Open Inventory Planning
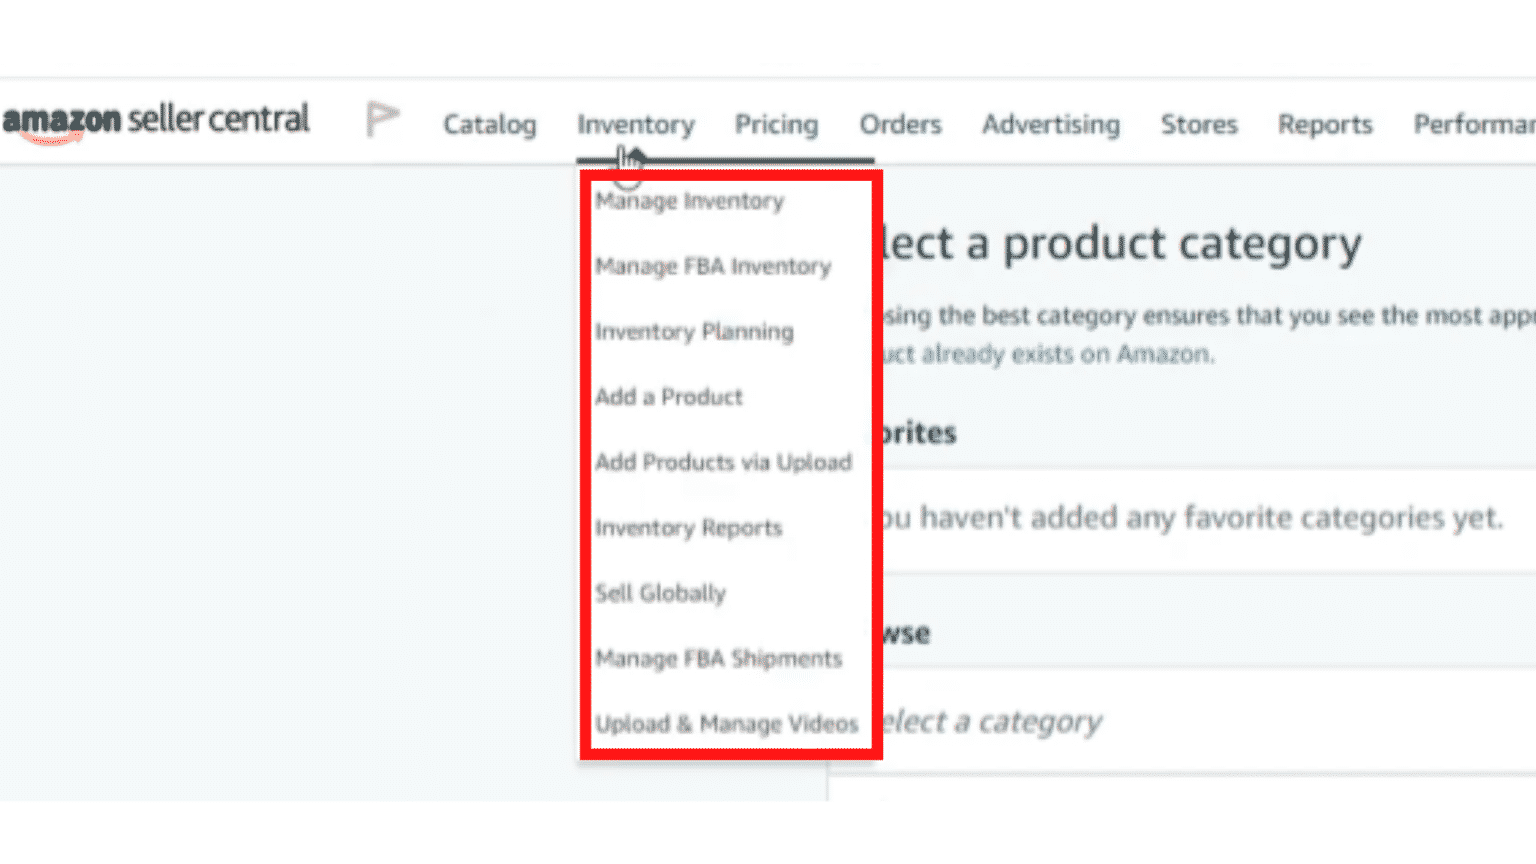This screenshot has height=864, width=1536. click(x=694, y=331)
